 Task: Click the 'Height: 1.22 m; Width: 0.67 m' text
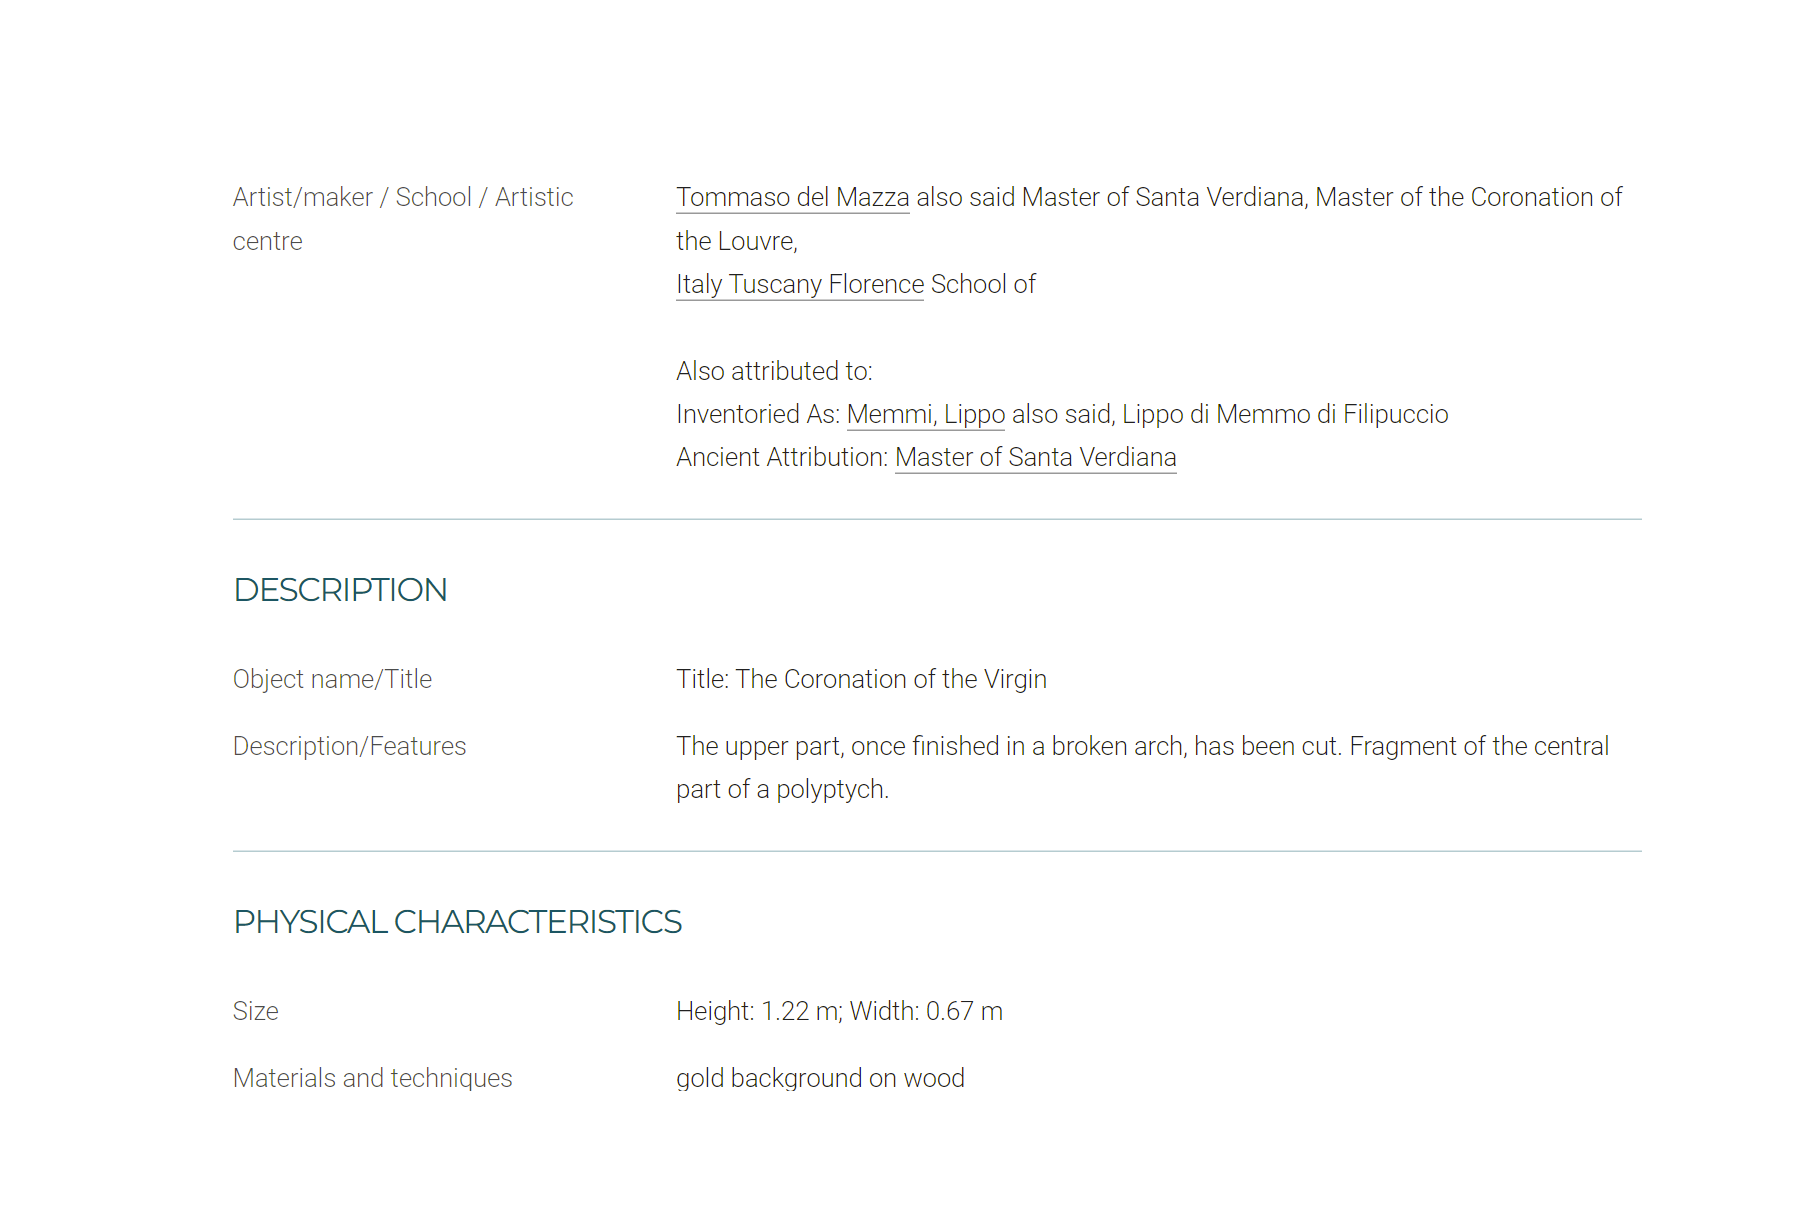839,1012
